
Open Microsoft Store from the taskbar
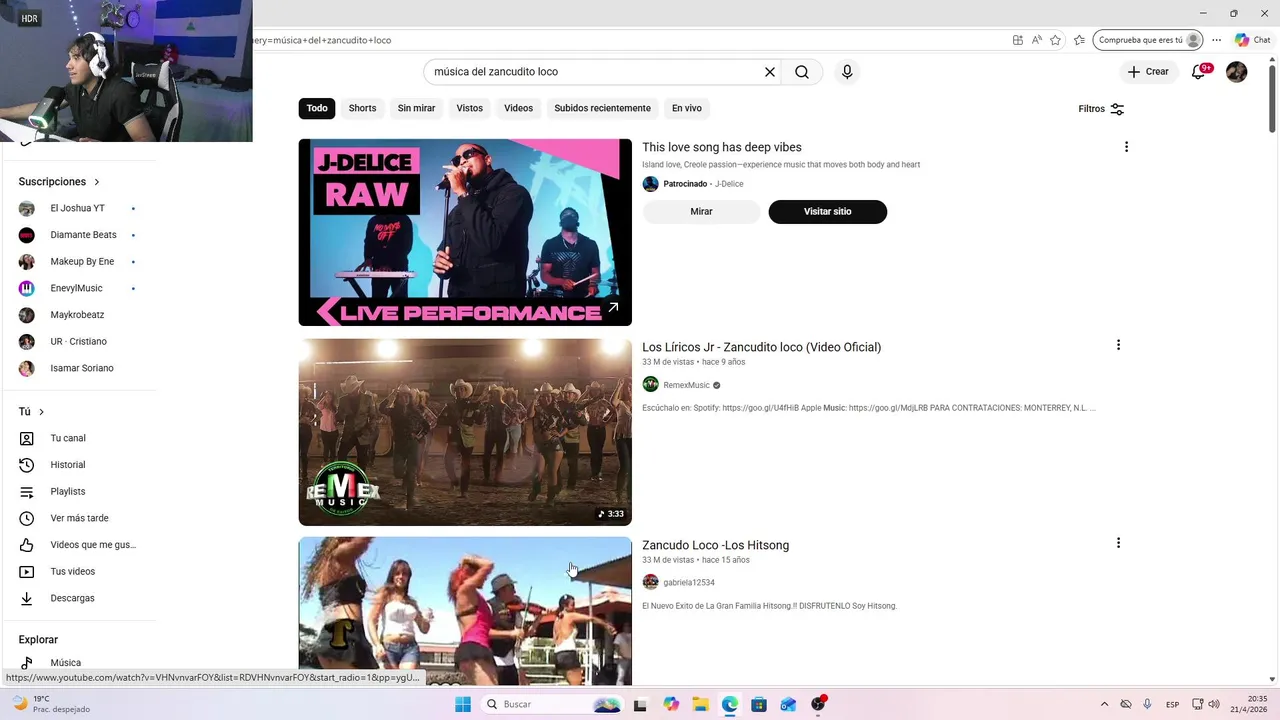(x=759, y=704)
